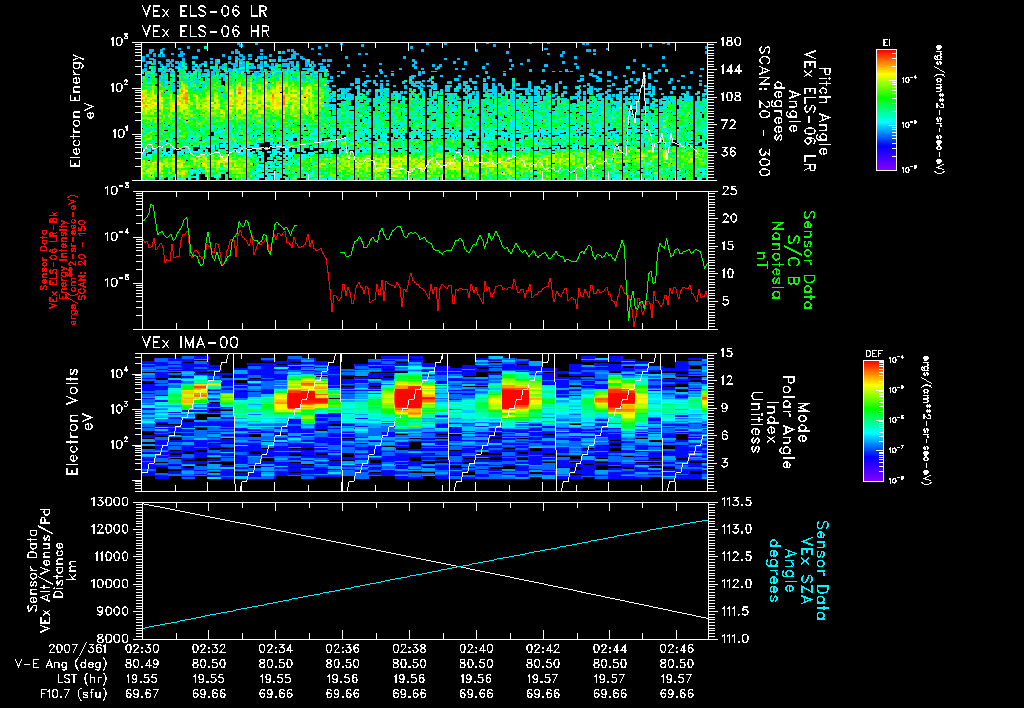Click the '2007/361' date label
Viewport: 1024px width, 708px height.
(78, 649)
